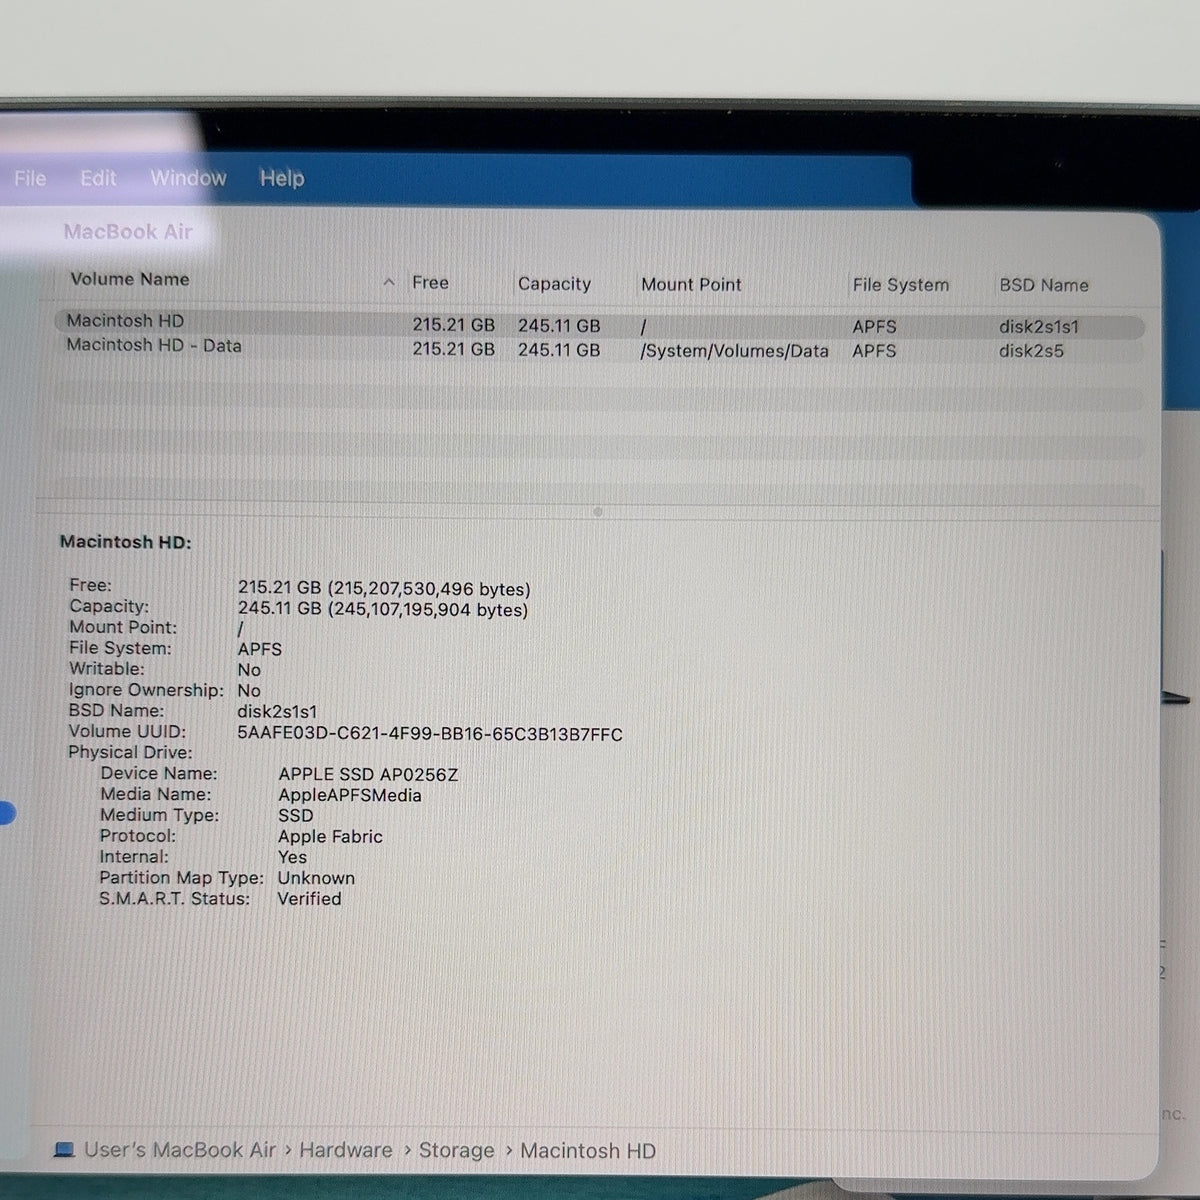Click disk2s5 in the BSD Name column
The width and height of the screenshot is (1200, 1200).
tap(1031, 351)
